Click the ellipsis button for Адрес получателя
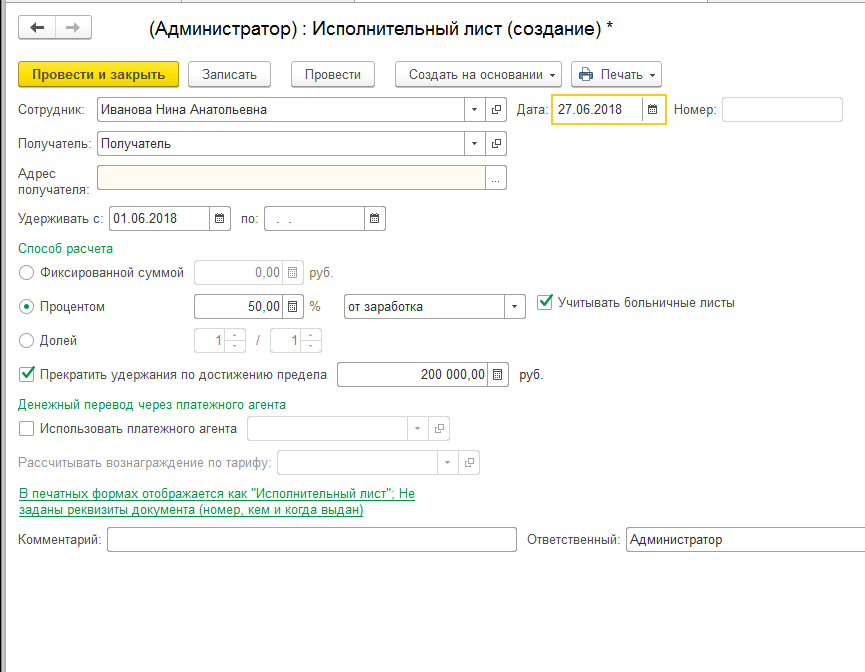 (x=496, y=177)
